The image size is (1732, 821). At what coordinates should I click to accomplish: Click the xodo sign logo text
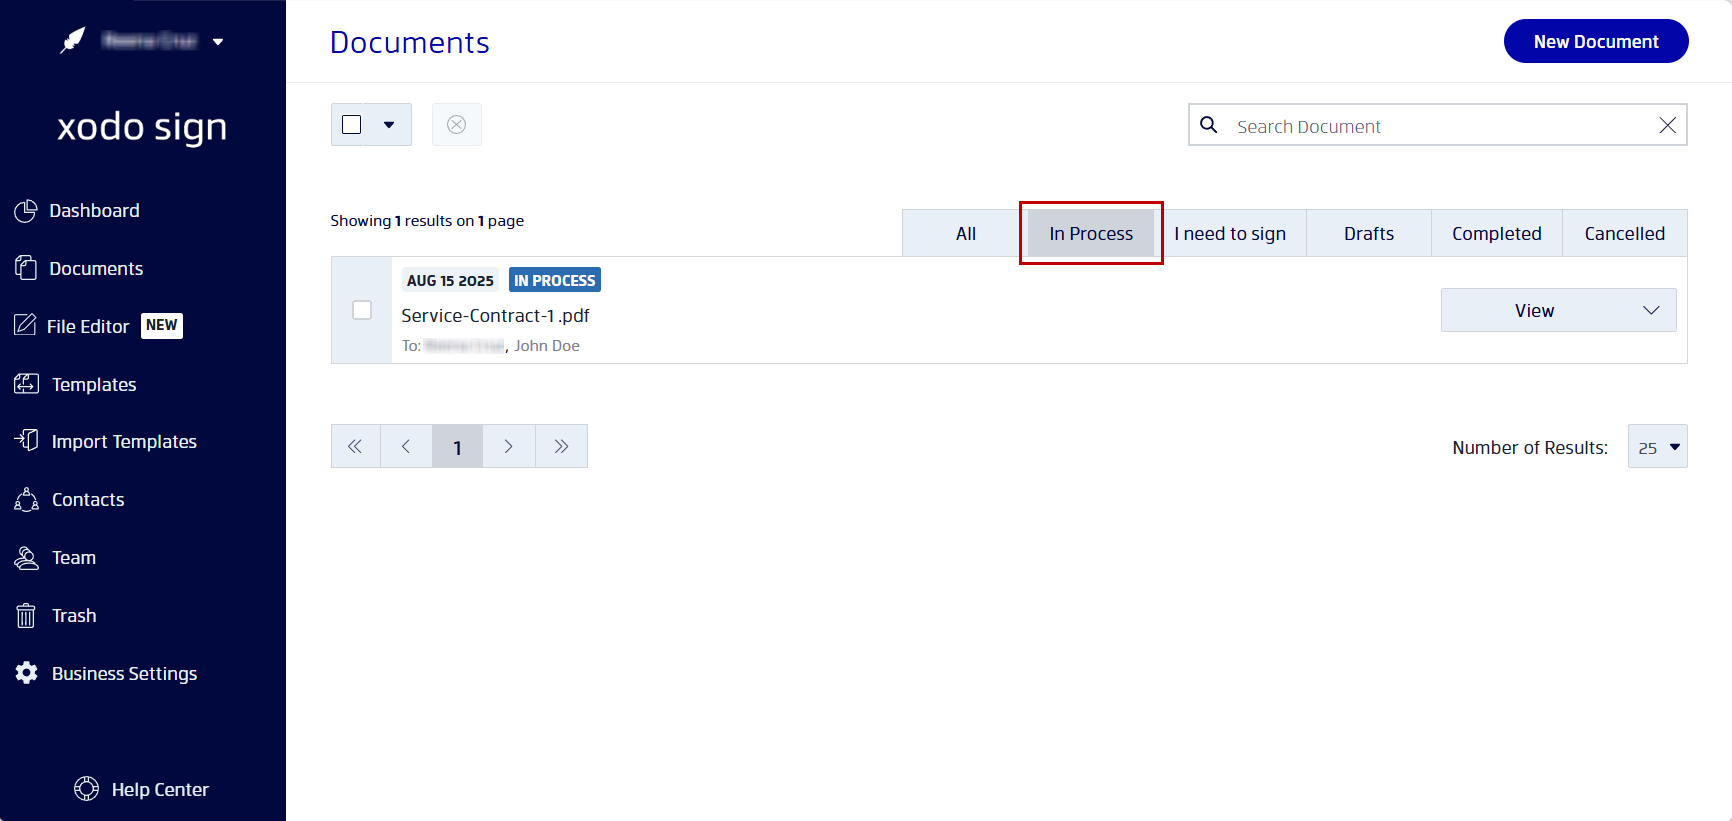click(142, 127)
